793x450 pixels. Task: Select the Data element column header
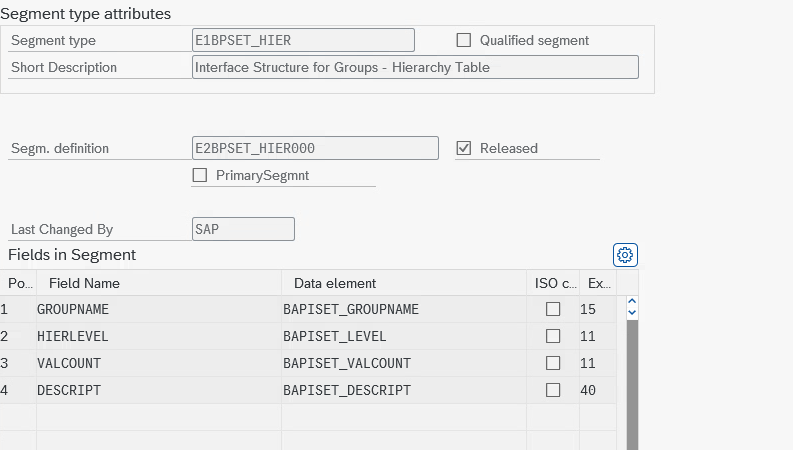point(335,283)
